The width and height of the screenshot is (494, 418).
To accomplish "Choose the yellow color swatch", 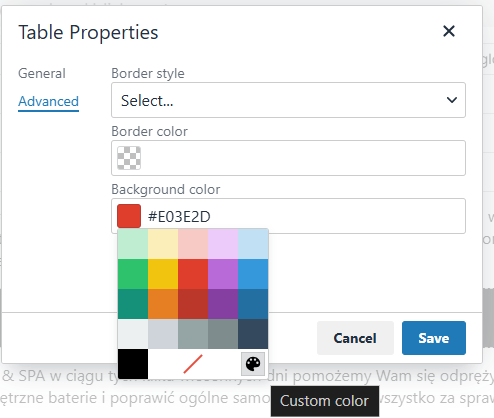I will pos(163,274).
